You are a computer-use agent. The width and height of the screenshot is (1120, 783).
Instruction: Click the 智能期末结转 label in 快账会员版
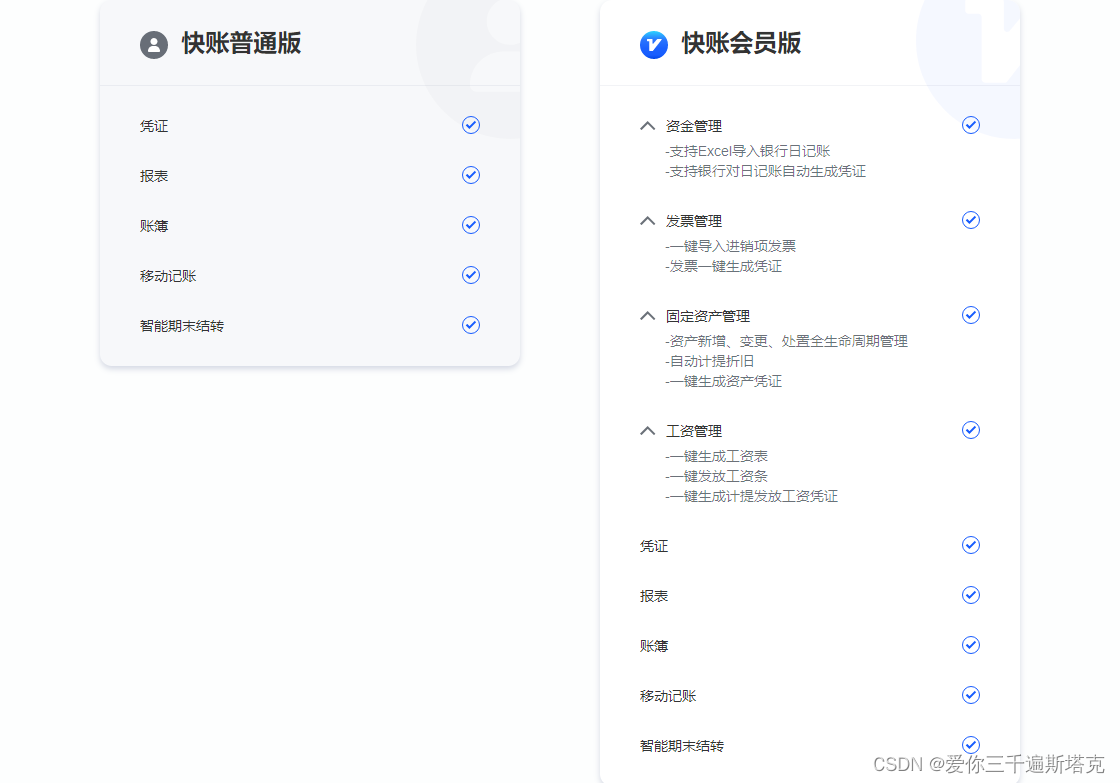point(682,747)
